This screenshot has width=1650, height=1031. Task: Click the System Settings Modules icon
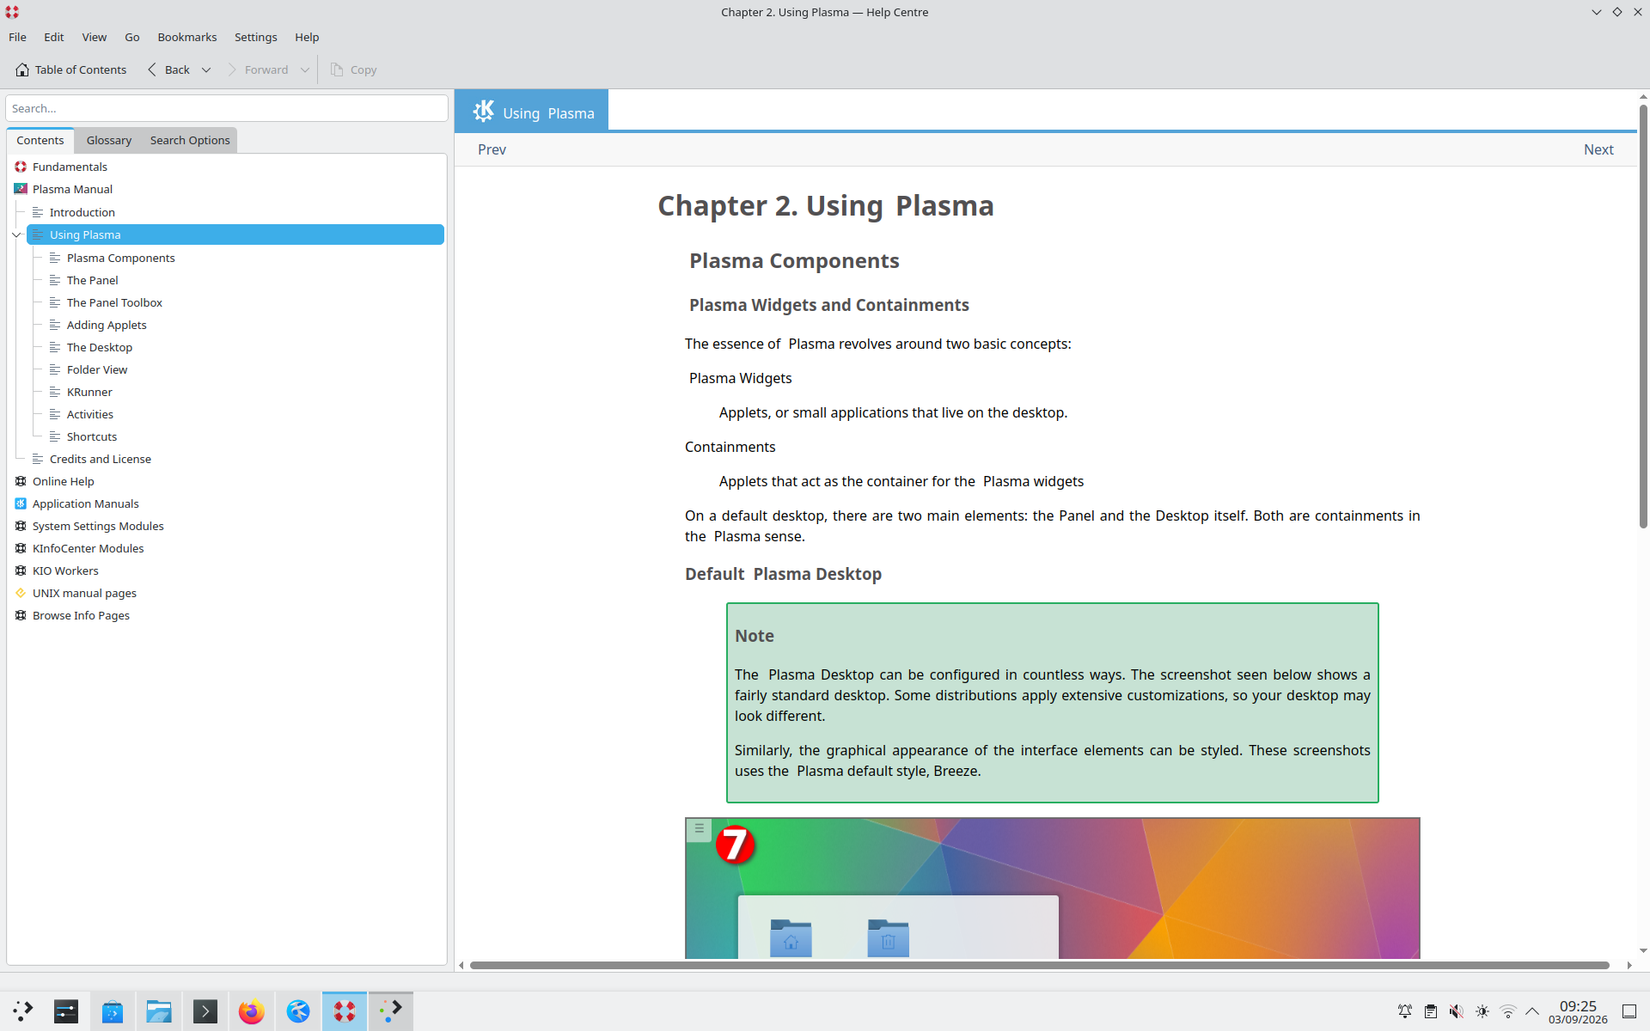[x=20, y=526]
